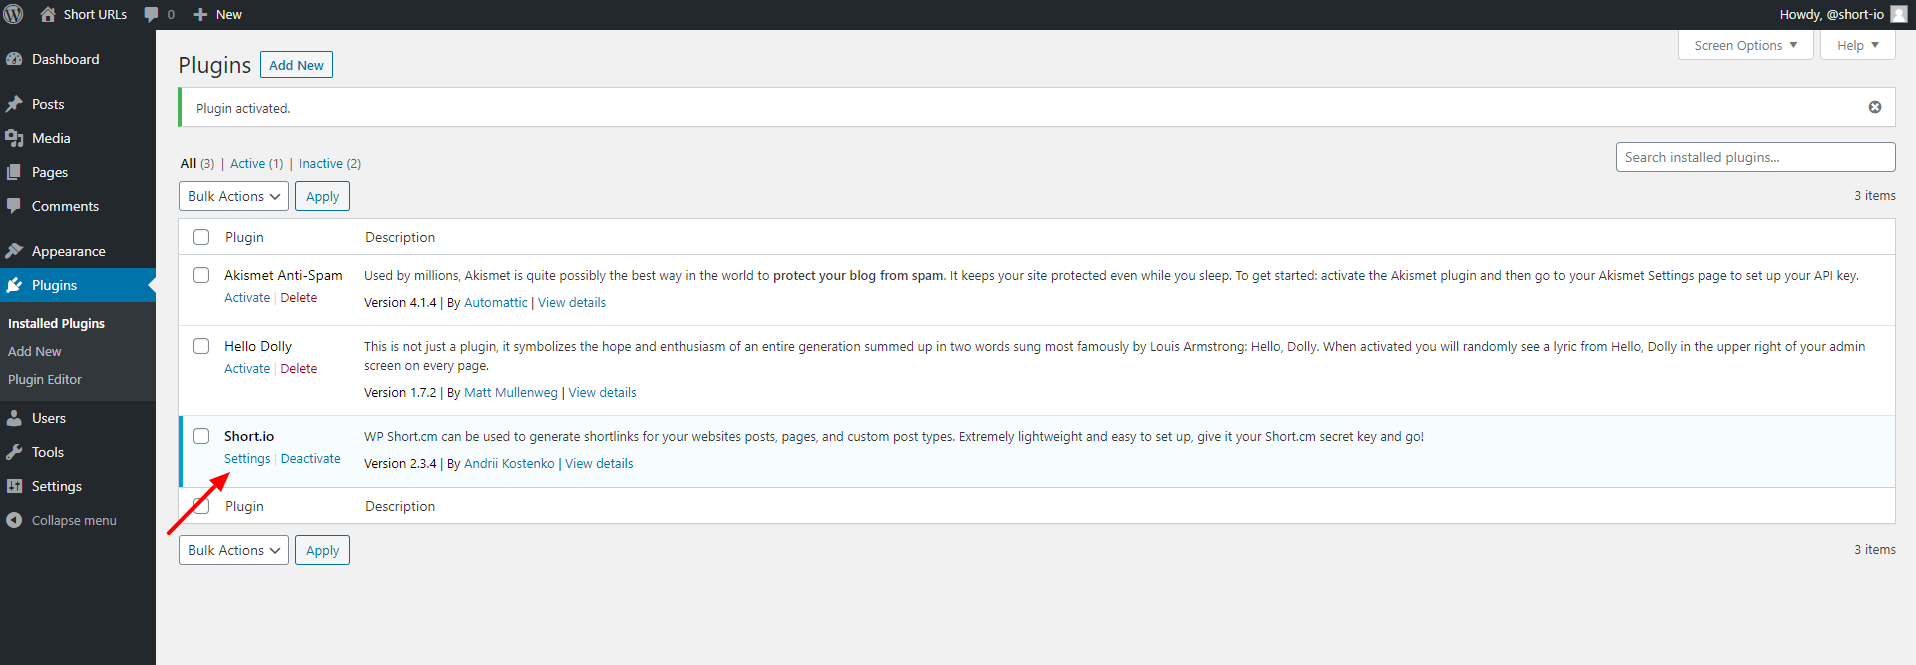Open the Short URLs home icon
1916x665 pixels.
pos(48,14)
